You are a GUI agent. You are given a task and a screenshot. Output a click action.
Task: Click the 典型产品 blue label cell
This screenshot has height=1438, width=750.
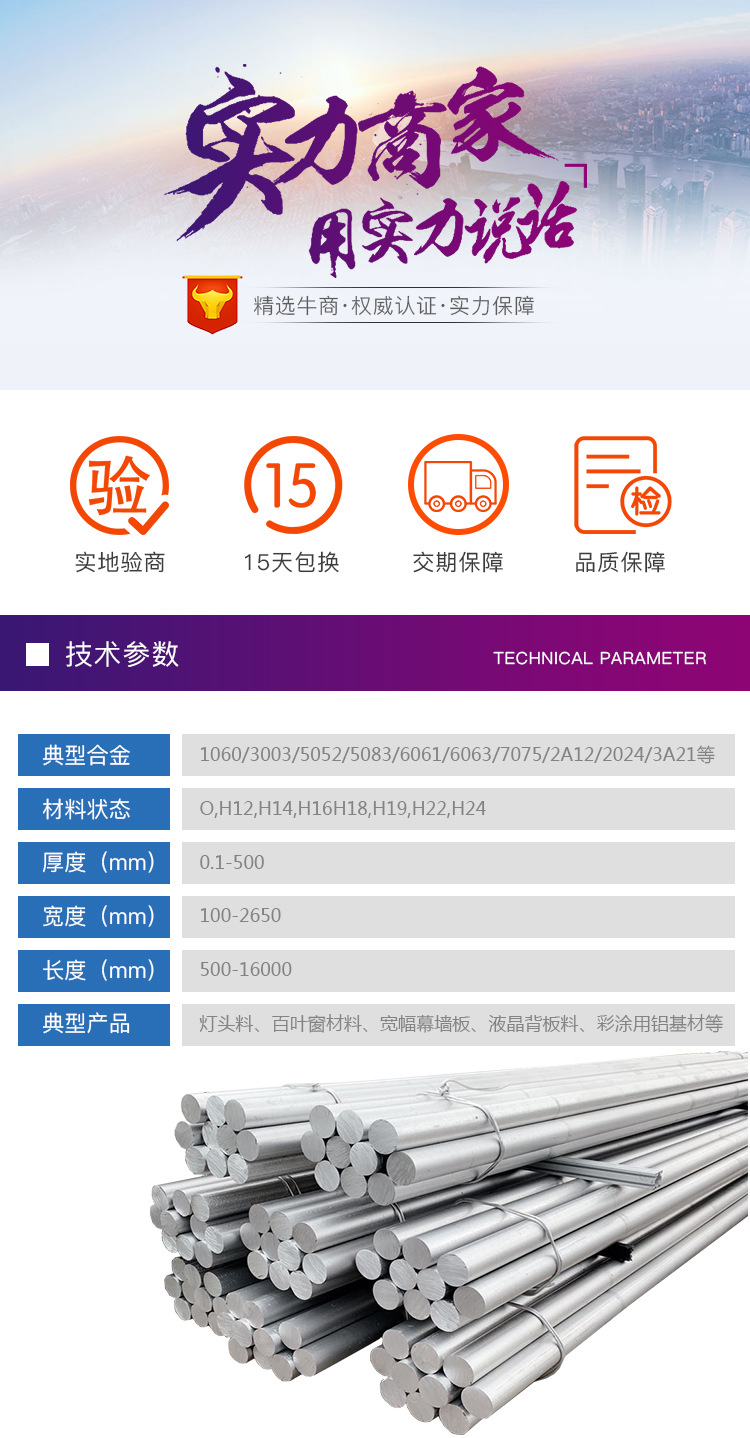94,1025
